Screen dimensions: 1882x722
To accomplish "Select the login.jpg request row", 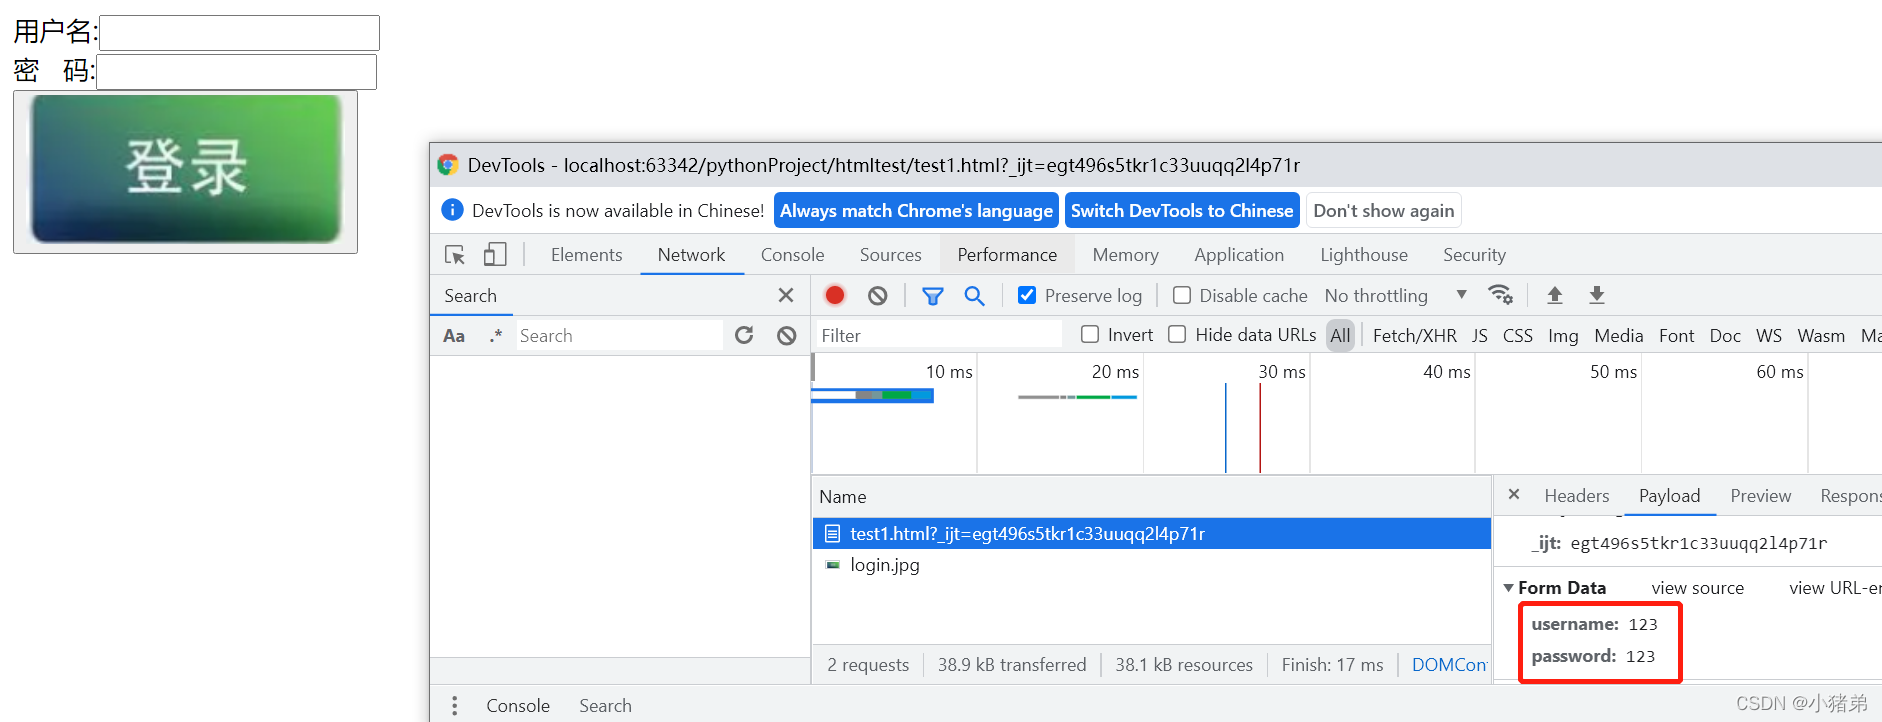I will [1151, 565].
